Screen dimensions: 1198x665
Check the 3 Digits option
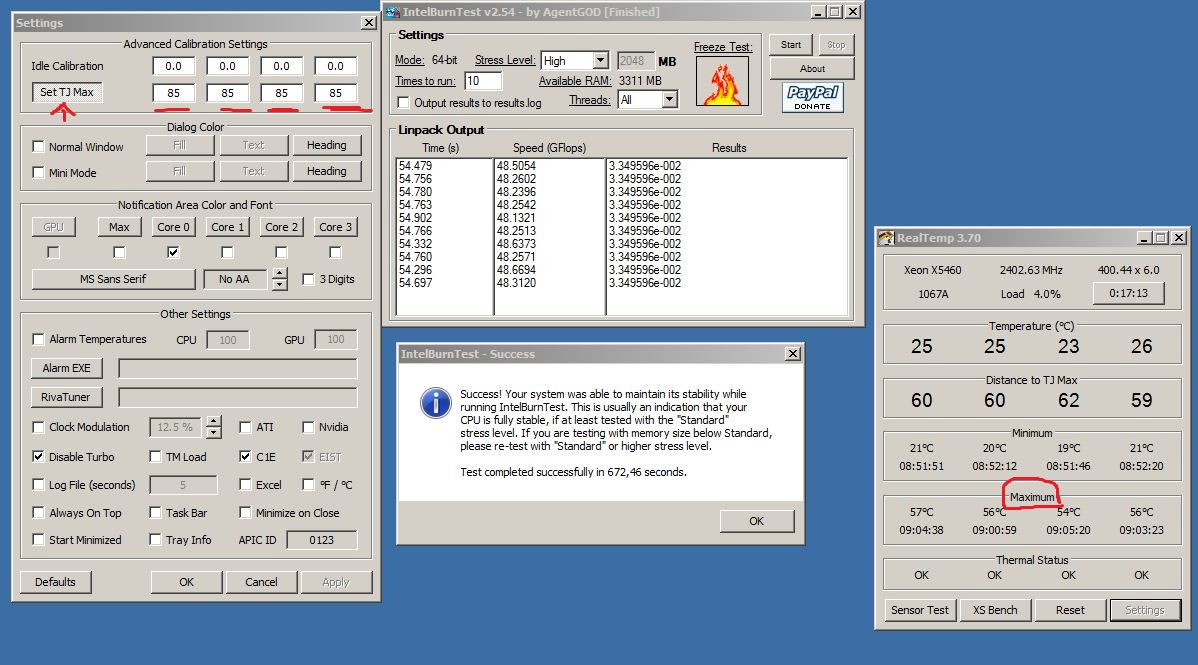[x=308, y=279]
